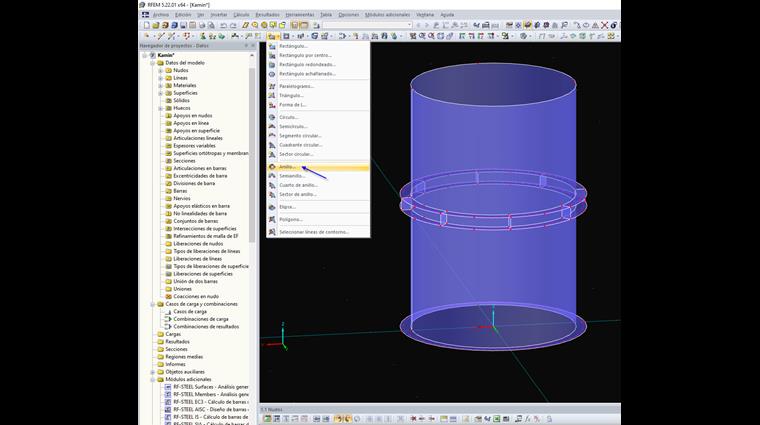Expand the Nudos tree node

(160, 70)
